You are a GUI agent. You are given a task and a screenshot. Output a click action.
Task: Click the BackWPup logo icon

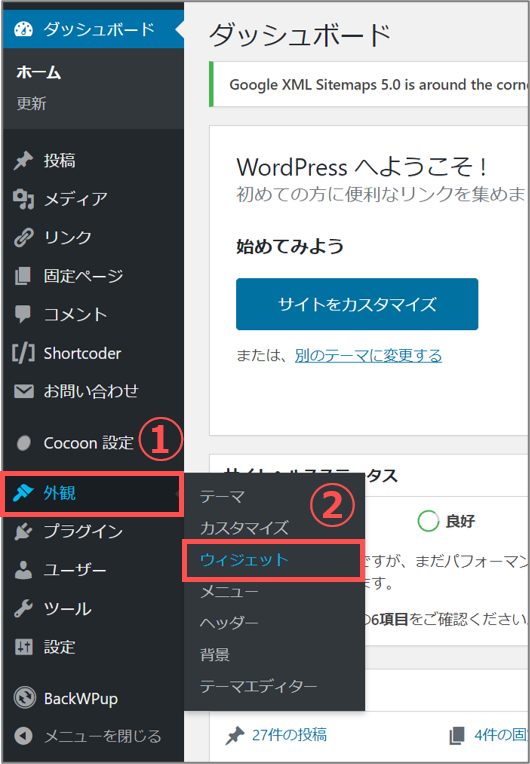click(x=24, y=698)
